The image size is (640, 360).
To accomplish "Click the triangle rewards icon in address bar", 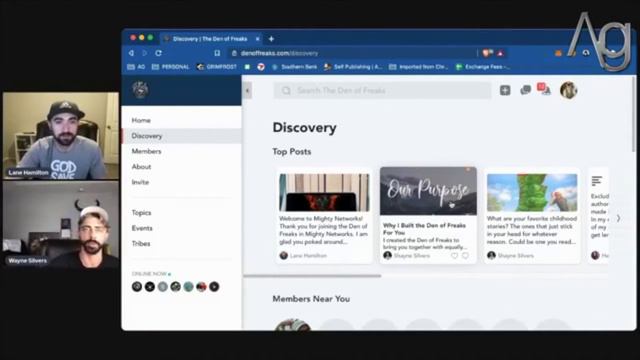I will click(x=500, y=53).
